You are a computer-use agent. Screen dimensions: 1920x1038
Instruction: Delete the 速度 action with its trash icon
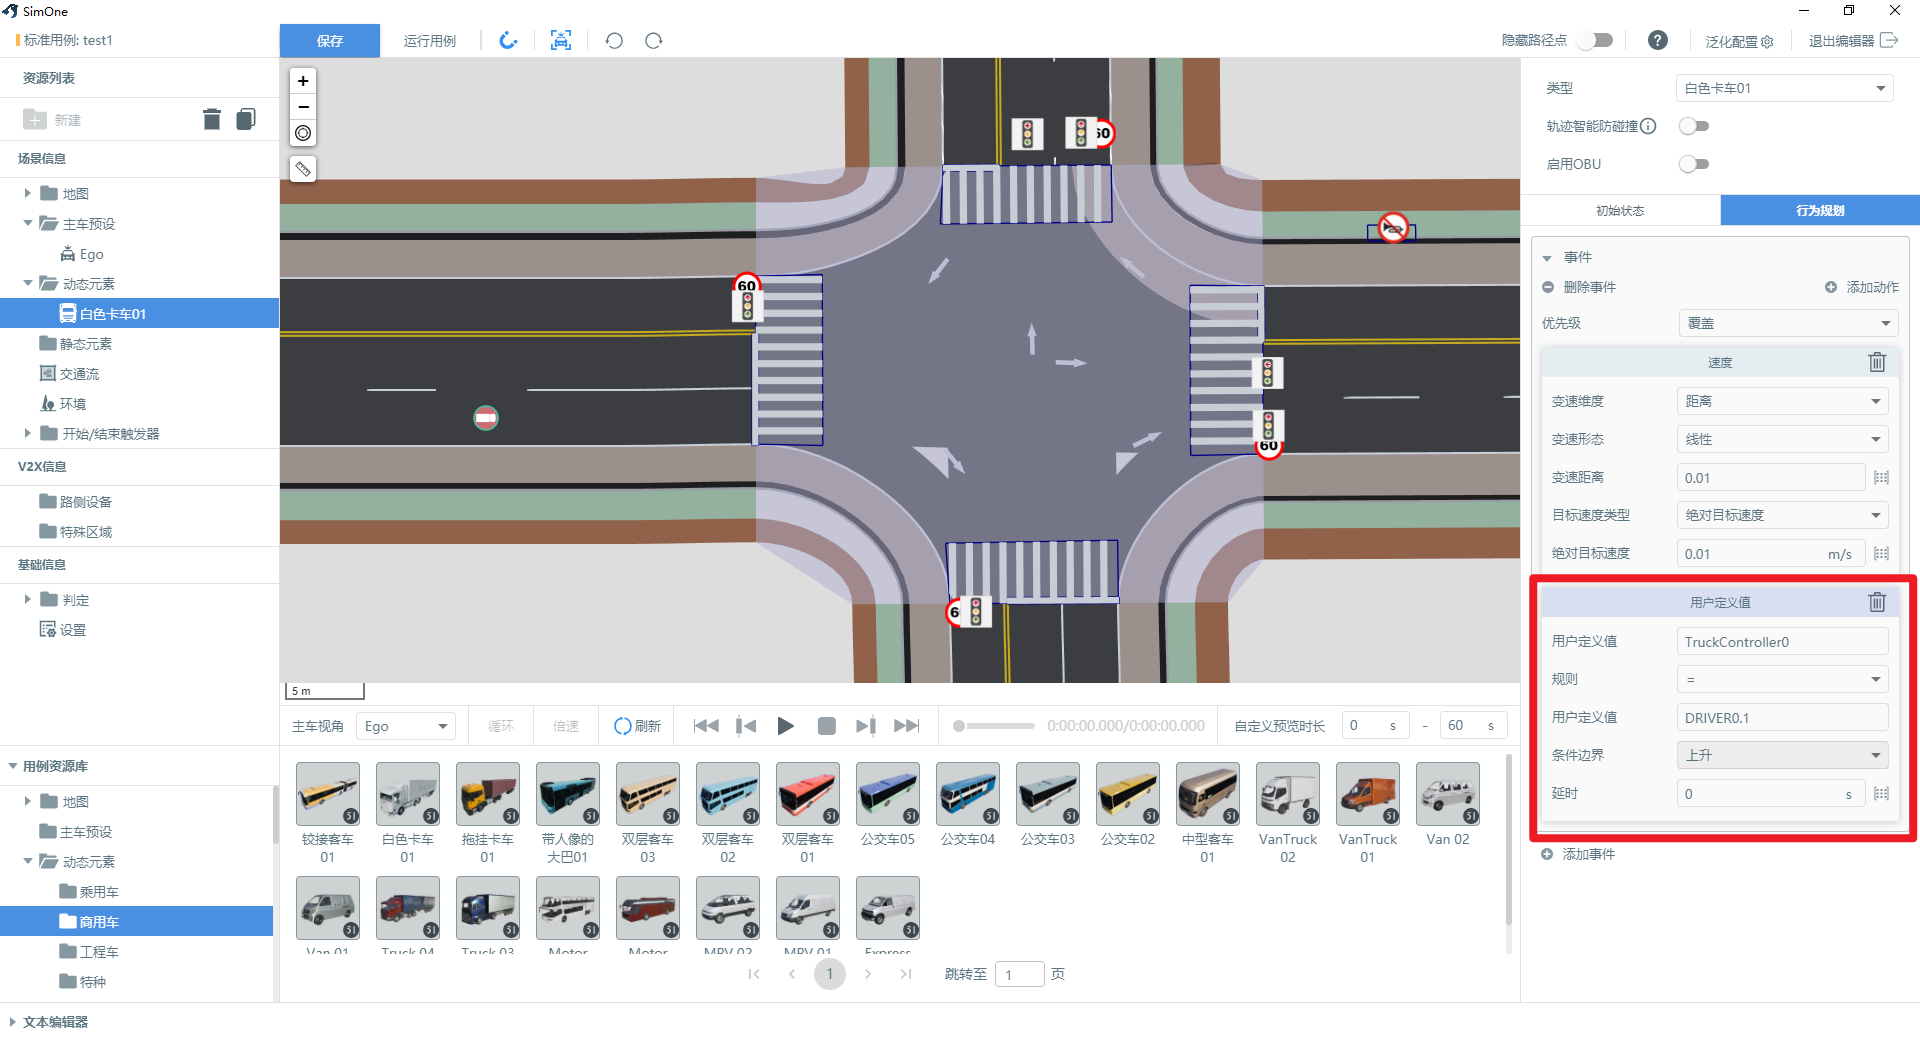pyautogui.click(x=1877, y=362)
